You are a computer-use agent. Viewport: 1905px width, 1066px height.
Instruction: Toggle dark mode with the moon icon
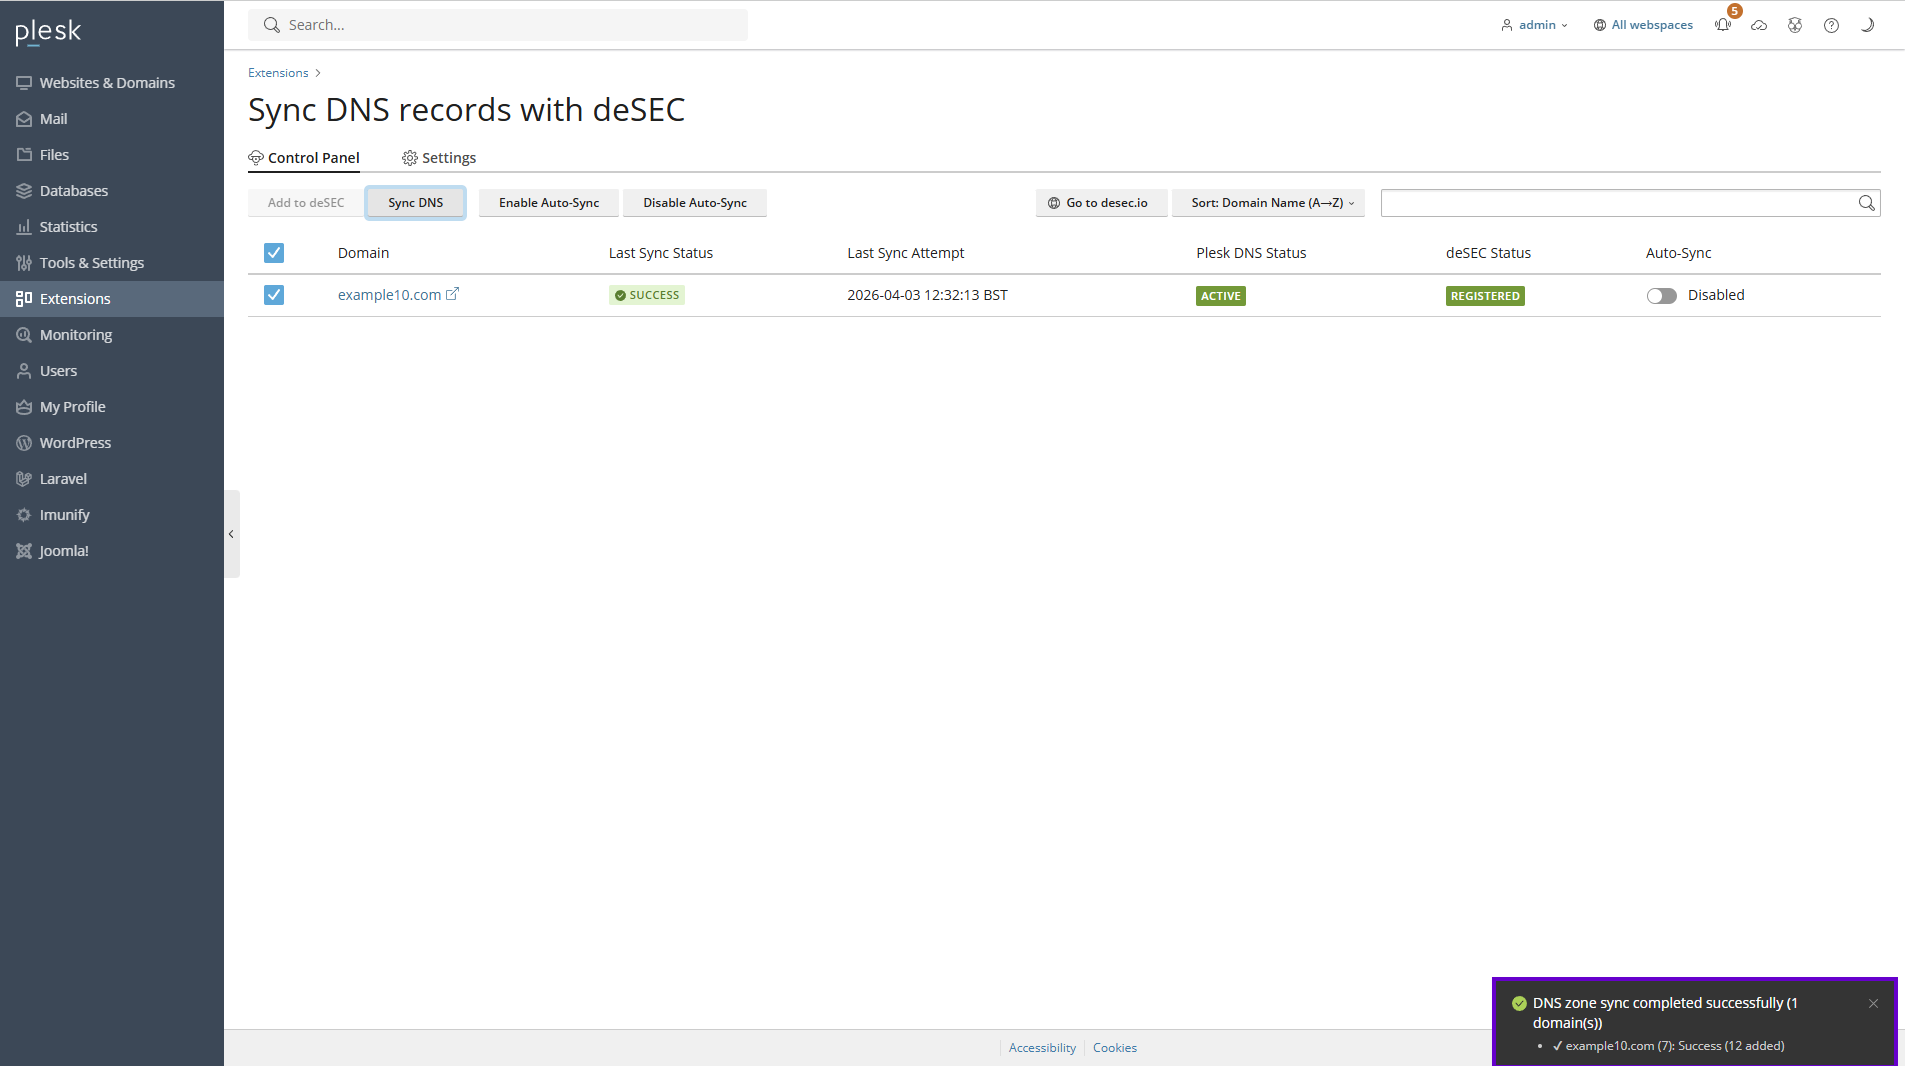pos(1866,25)
